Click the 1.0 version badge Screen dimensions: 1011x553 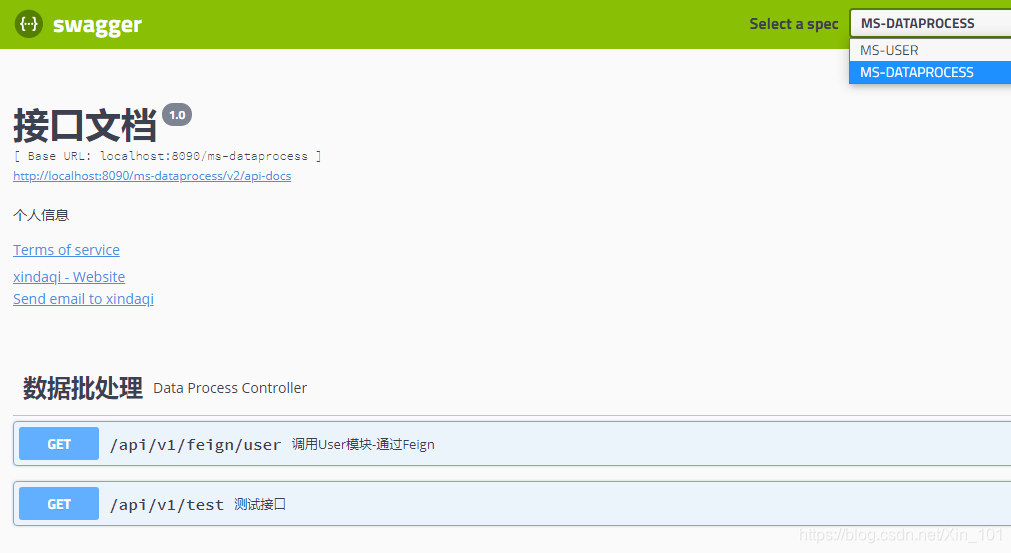tap(177, 115)
